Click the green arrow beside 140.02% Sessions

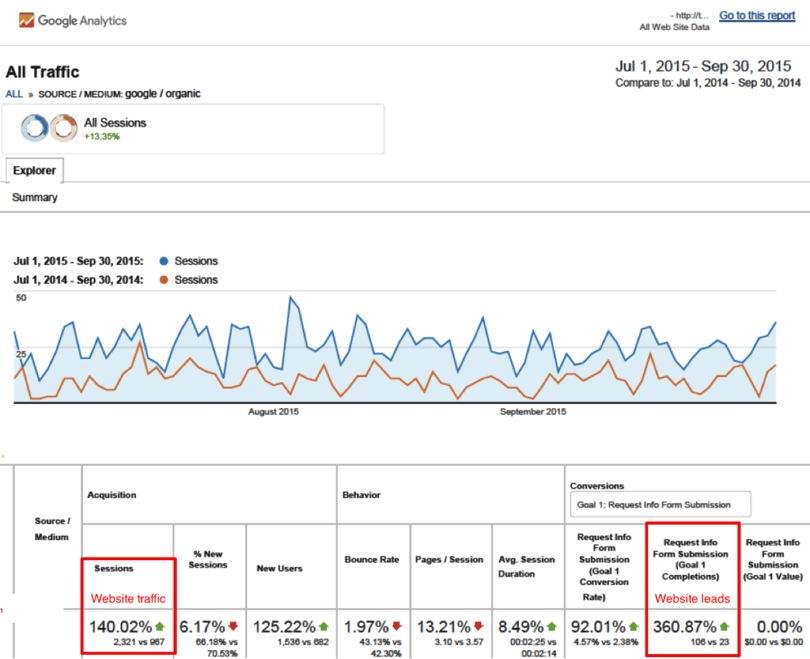click(158, 627)
